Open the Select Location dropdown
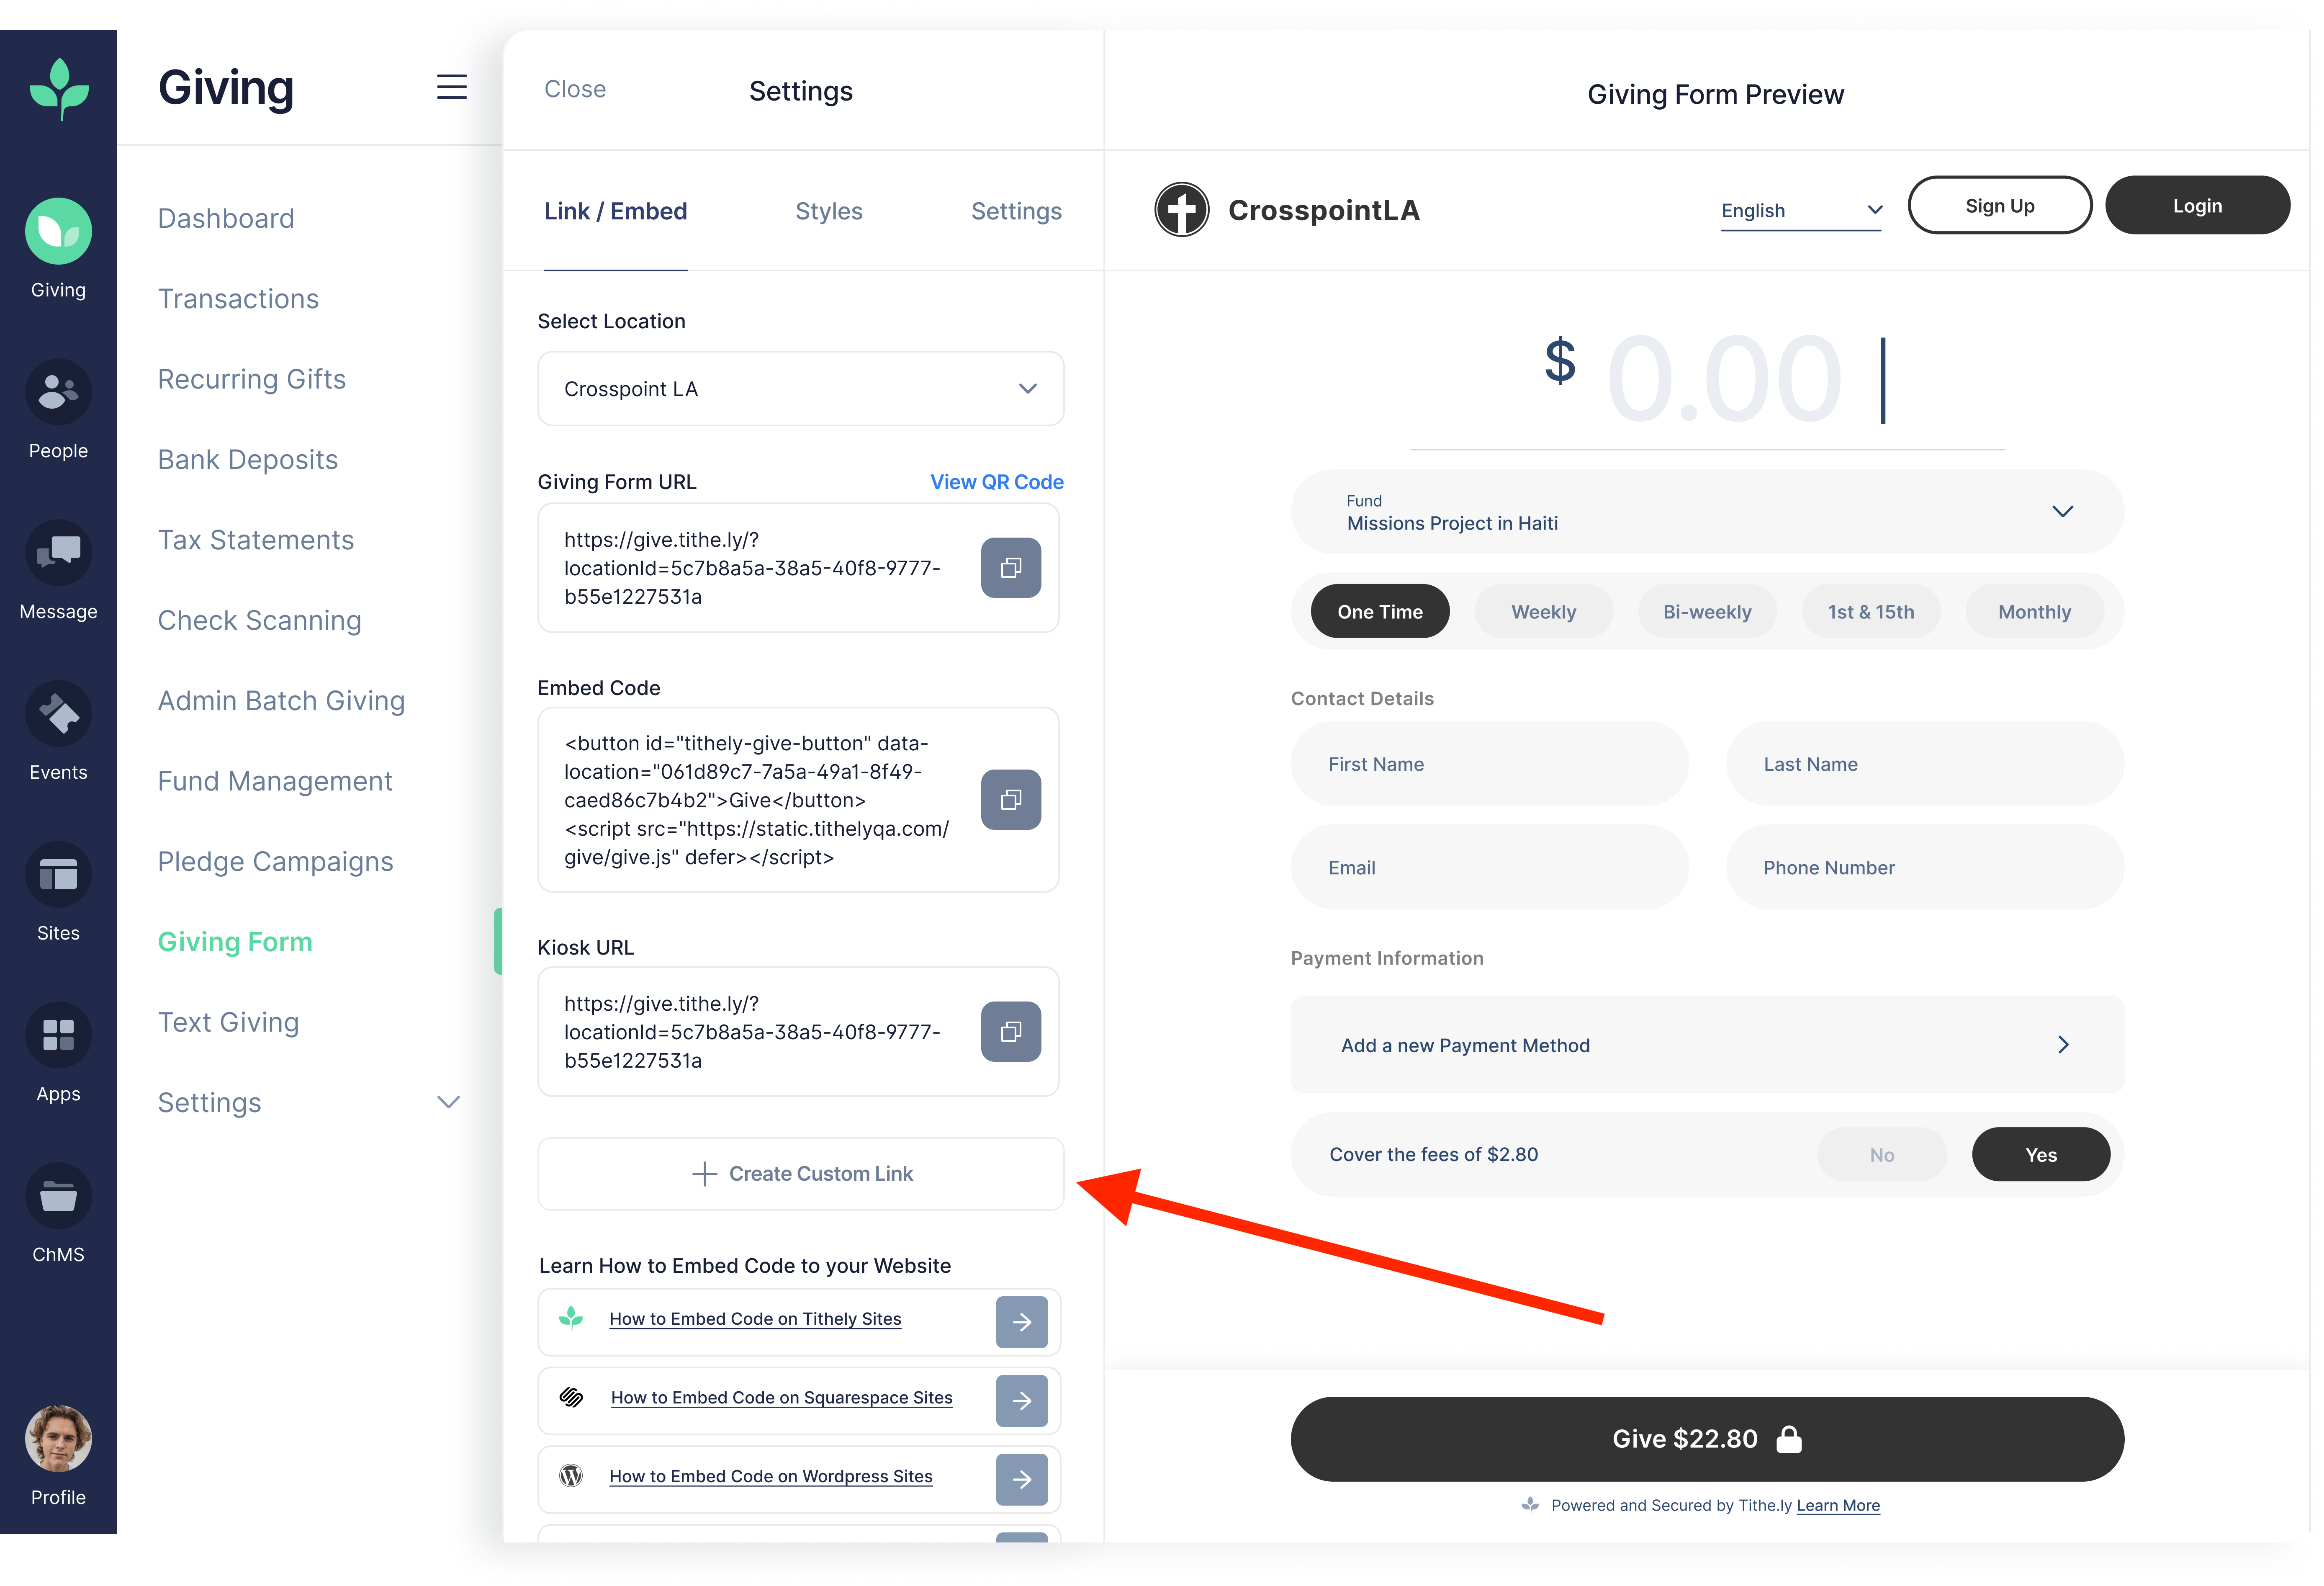 801,389
